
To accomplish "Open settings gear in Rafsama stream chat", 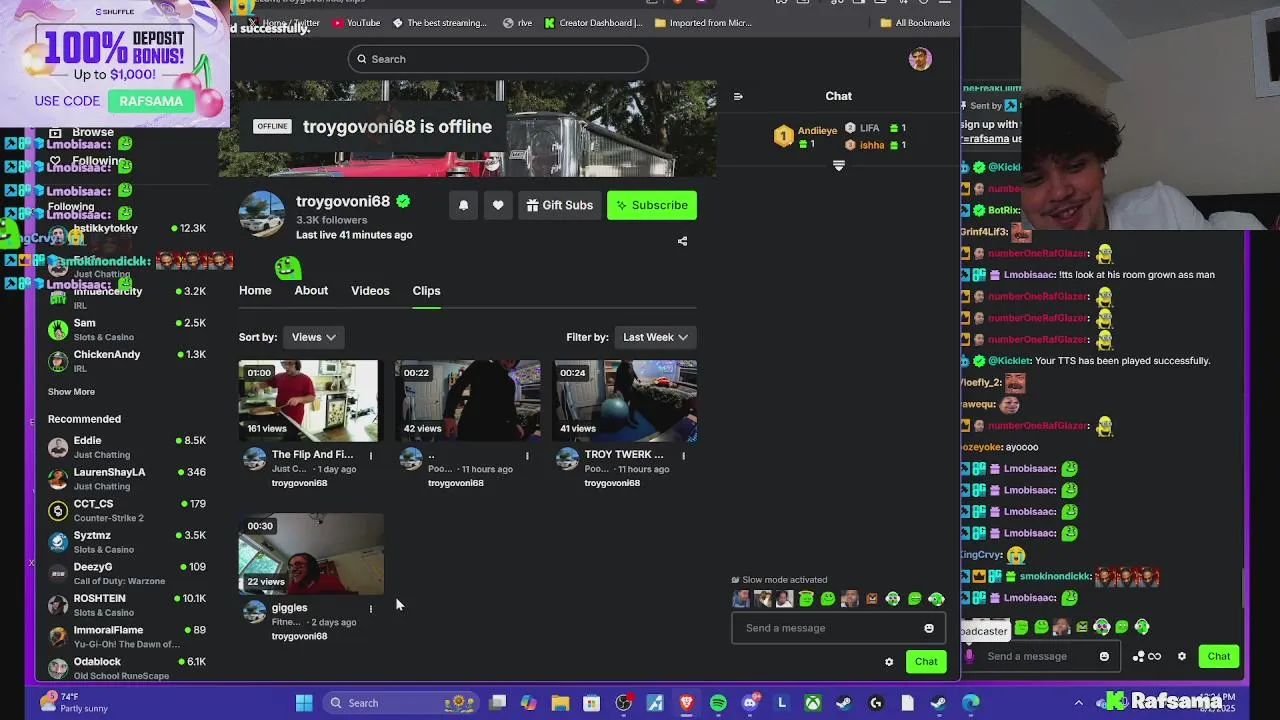I will pyautogui.click(x=1182, y=656).
